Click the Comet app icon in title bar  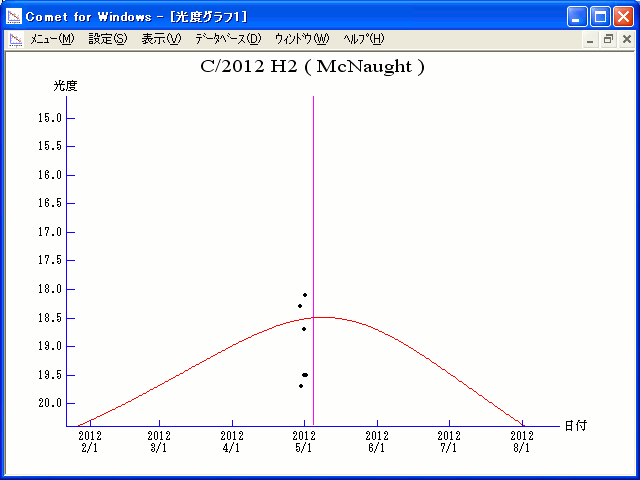(x=14, y=17)
